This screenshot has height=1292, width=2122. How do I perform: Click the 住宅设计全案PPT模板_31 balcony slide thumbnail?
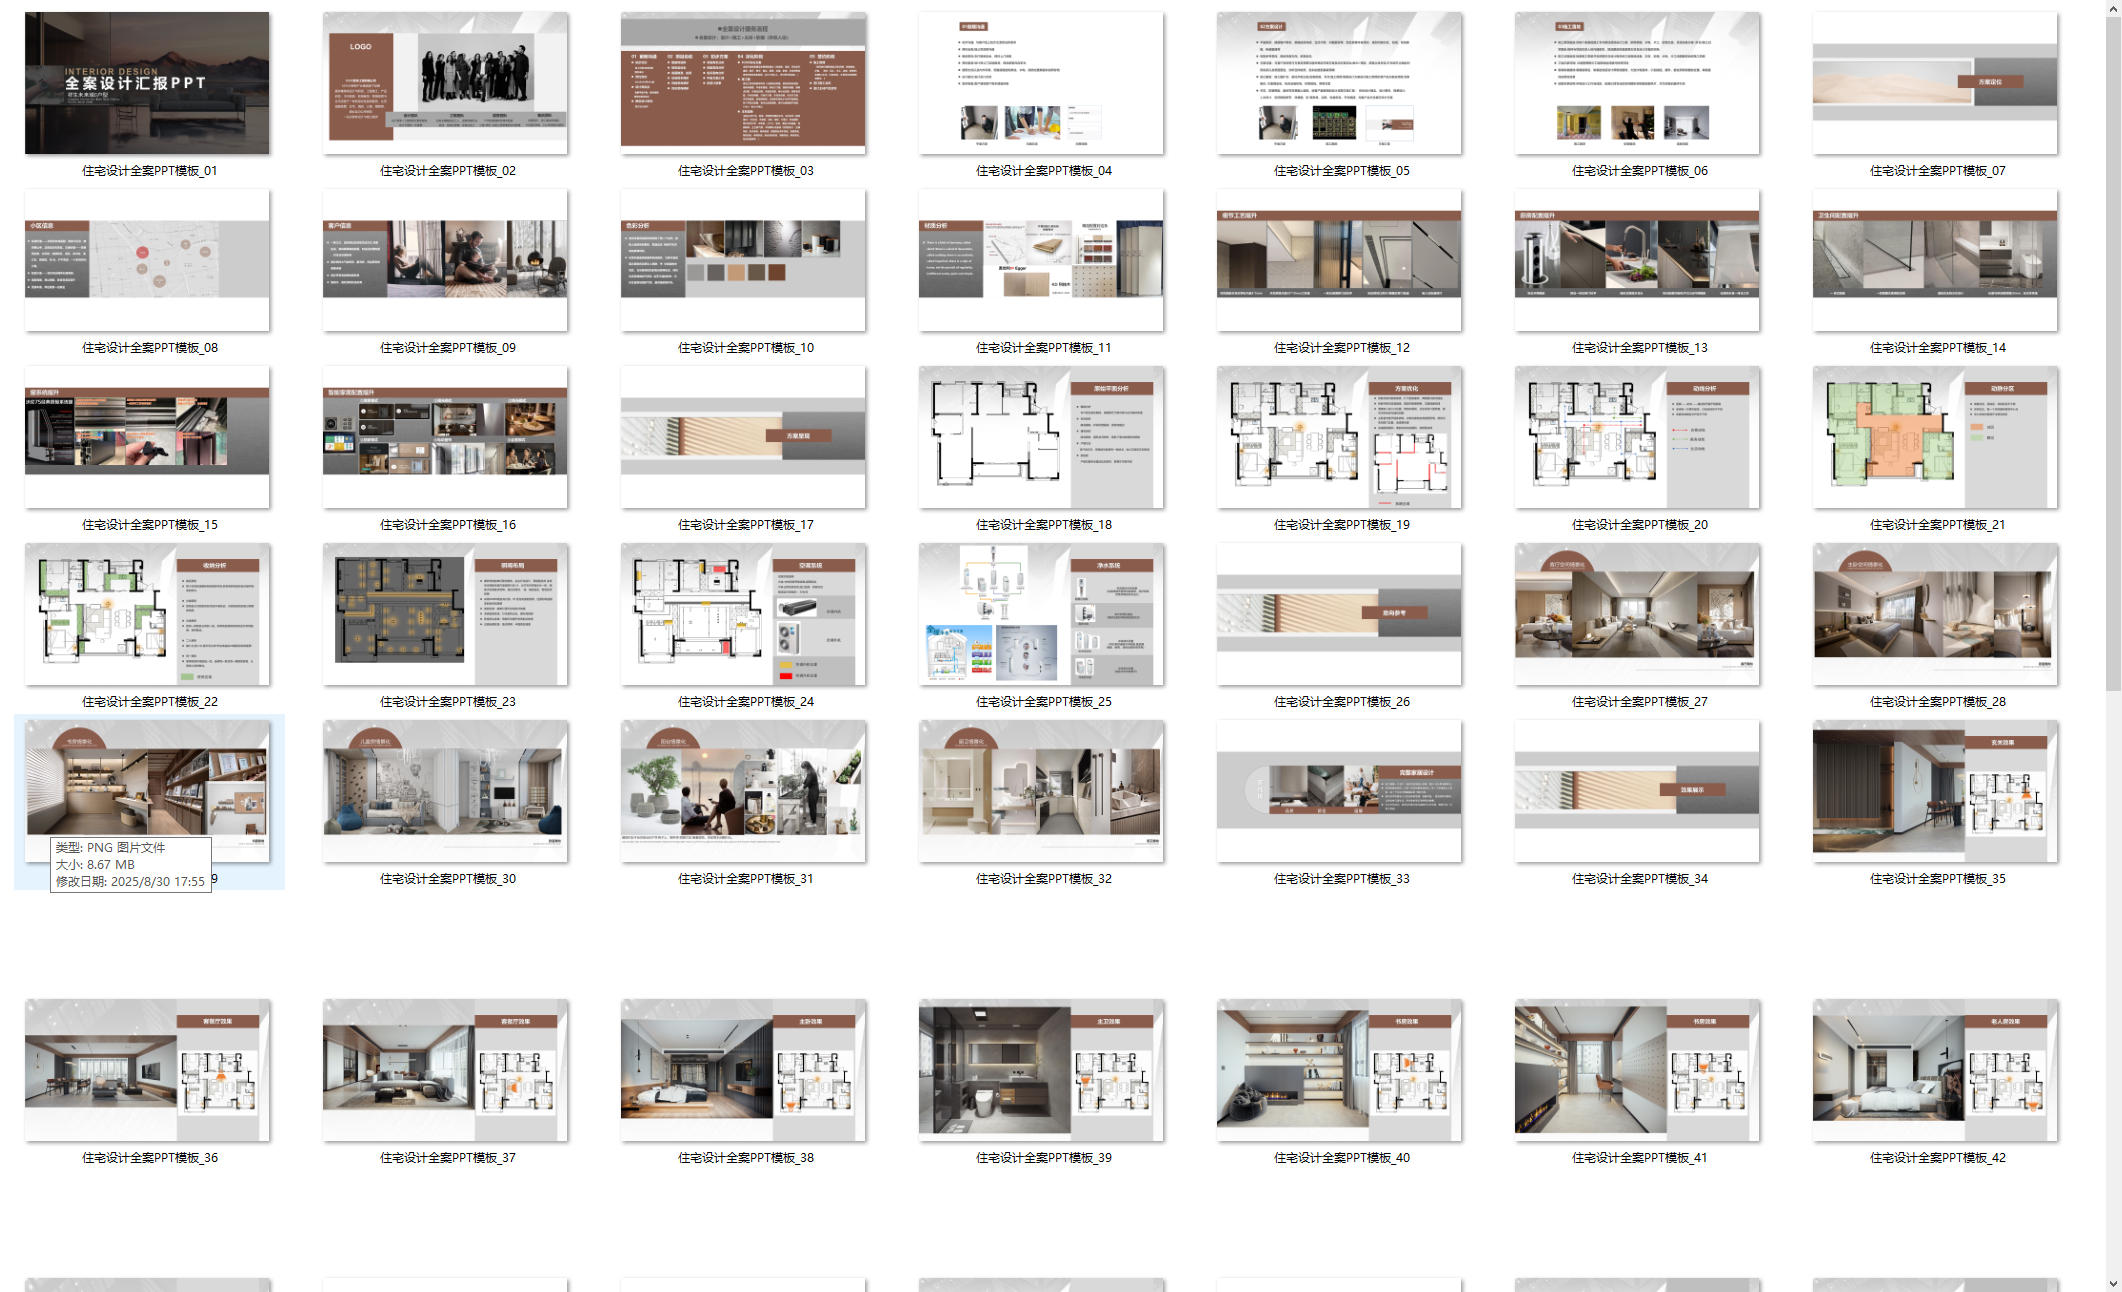pyautogui.click(x=743, y=791)
